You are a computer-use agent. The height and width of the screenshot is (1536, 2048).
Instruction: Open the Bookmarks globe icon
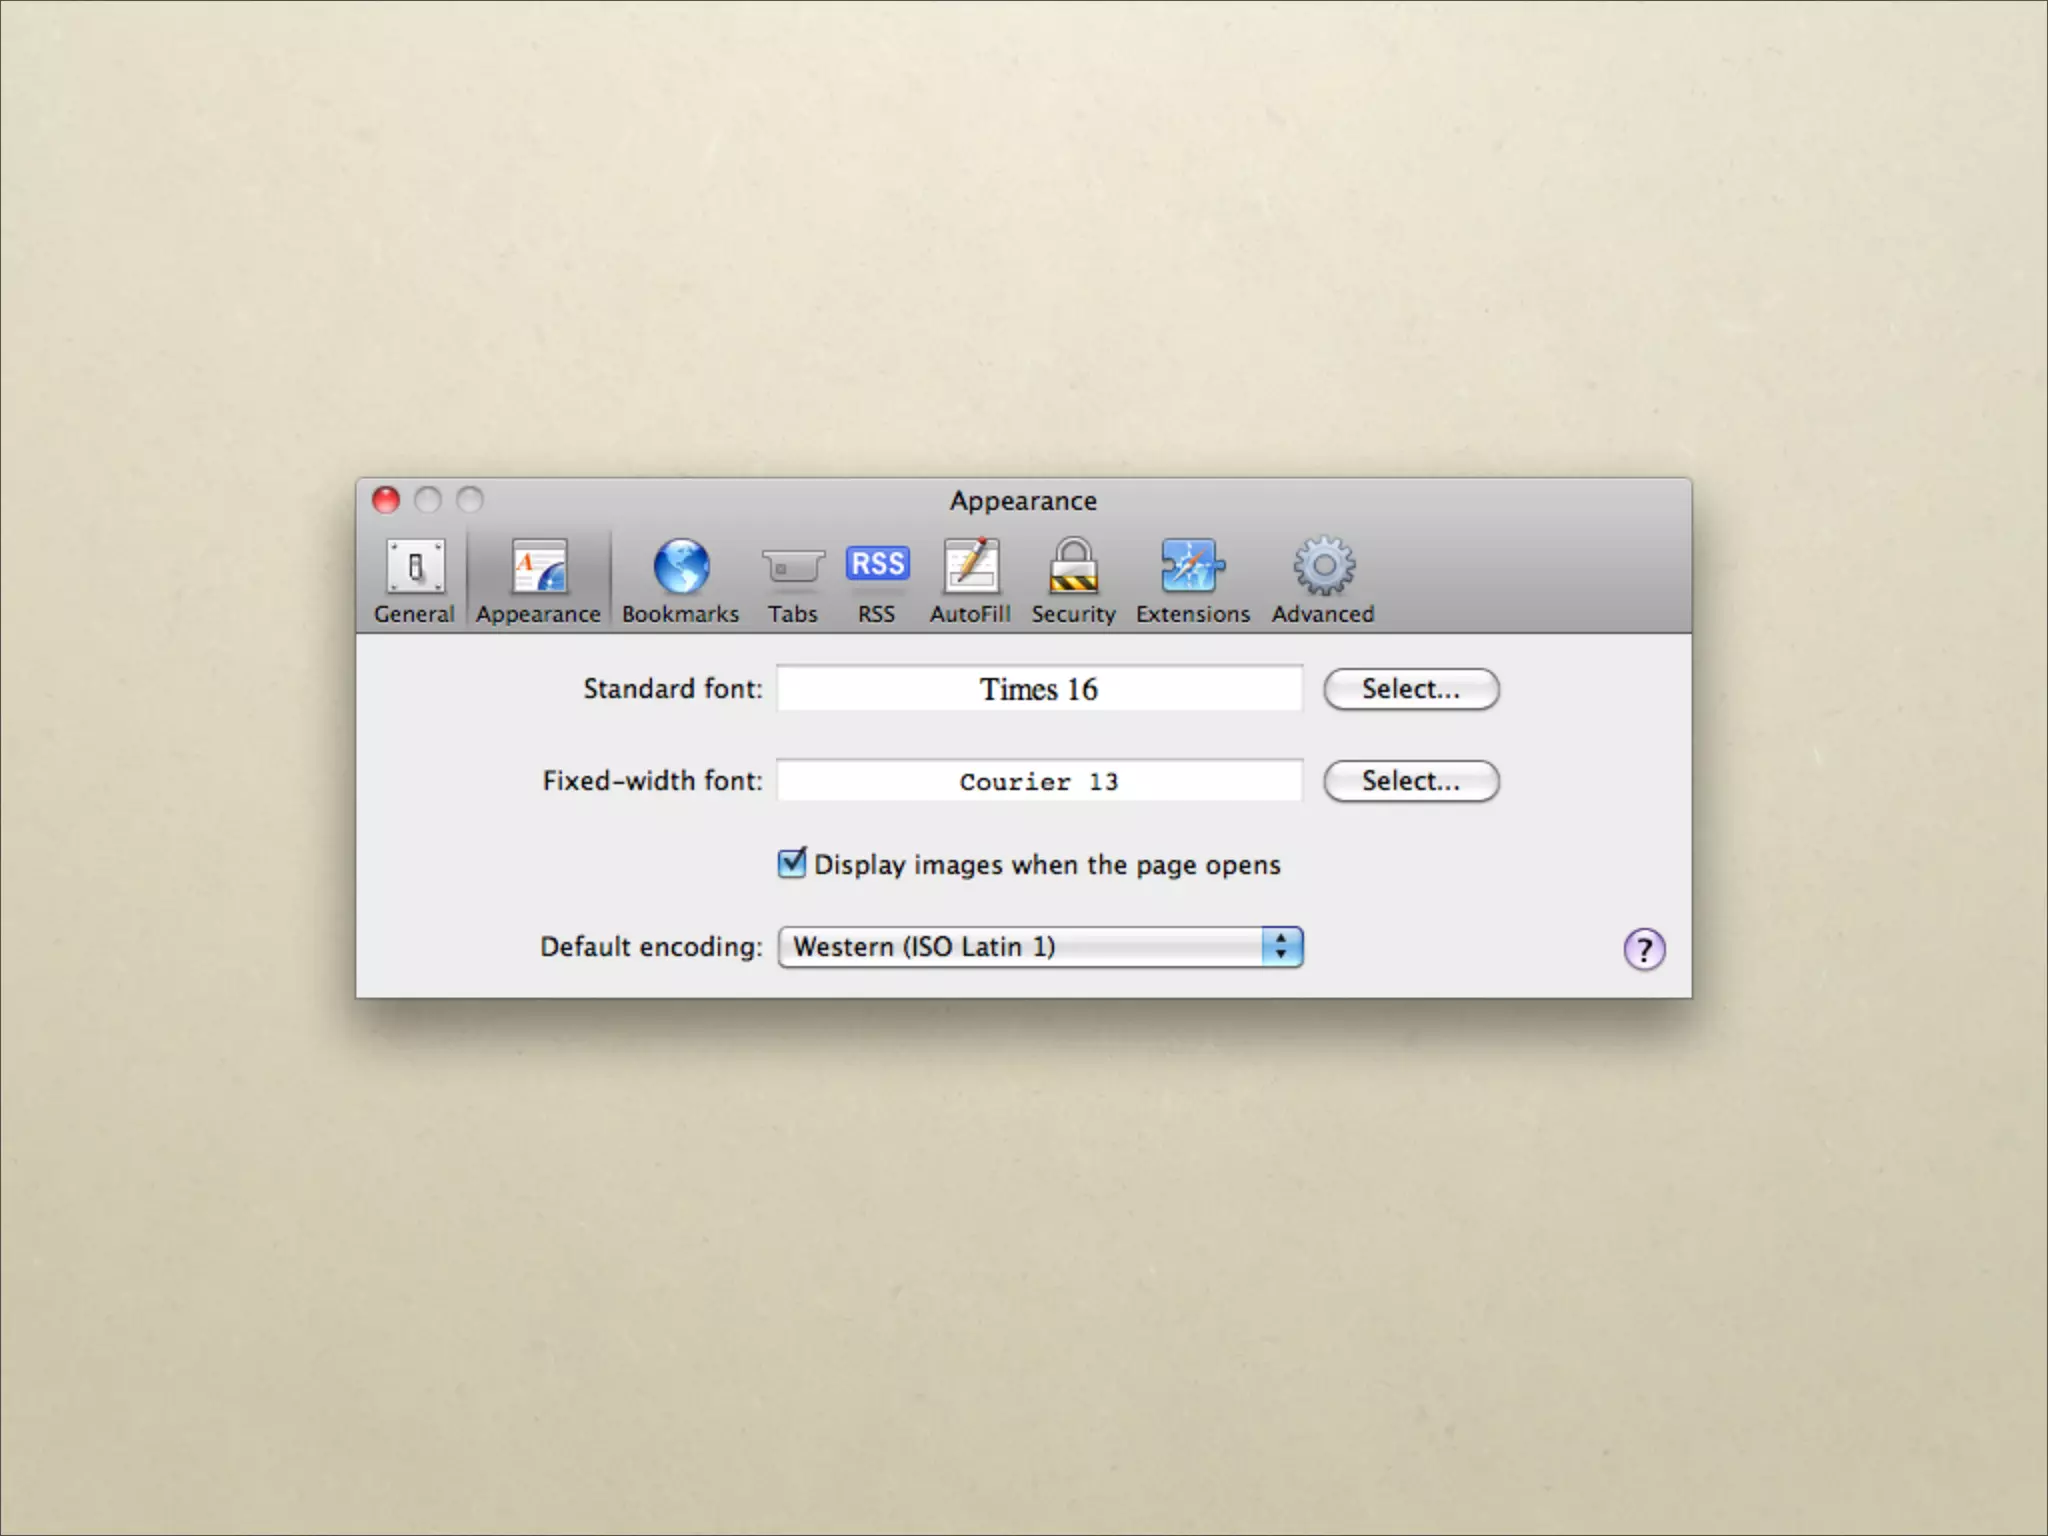pyautogui.click(x=681, y=567)
